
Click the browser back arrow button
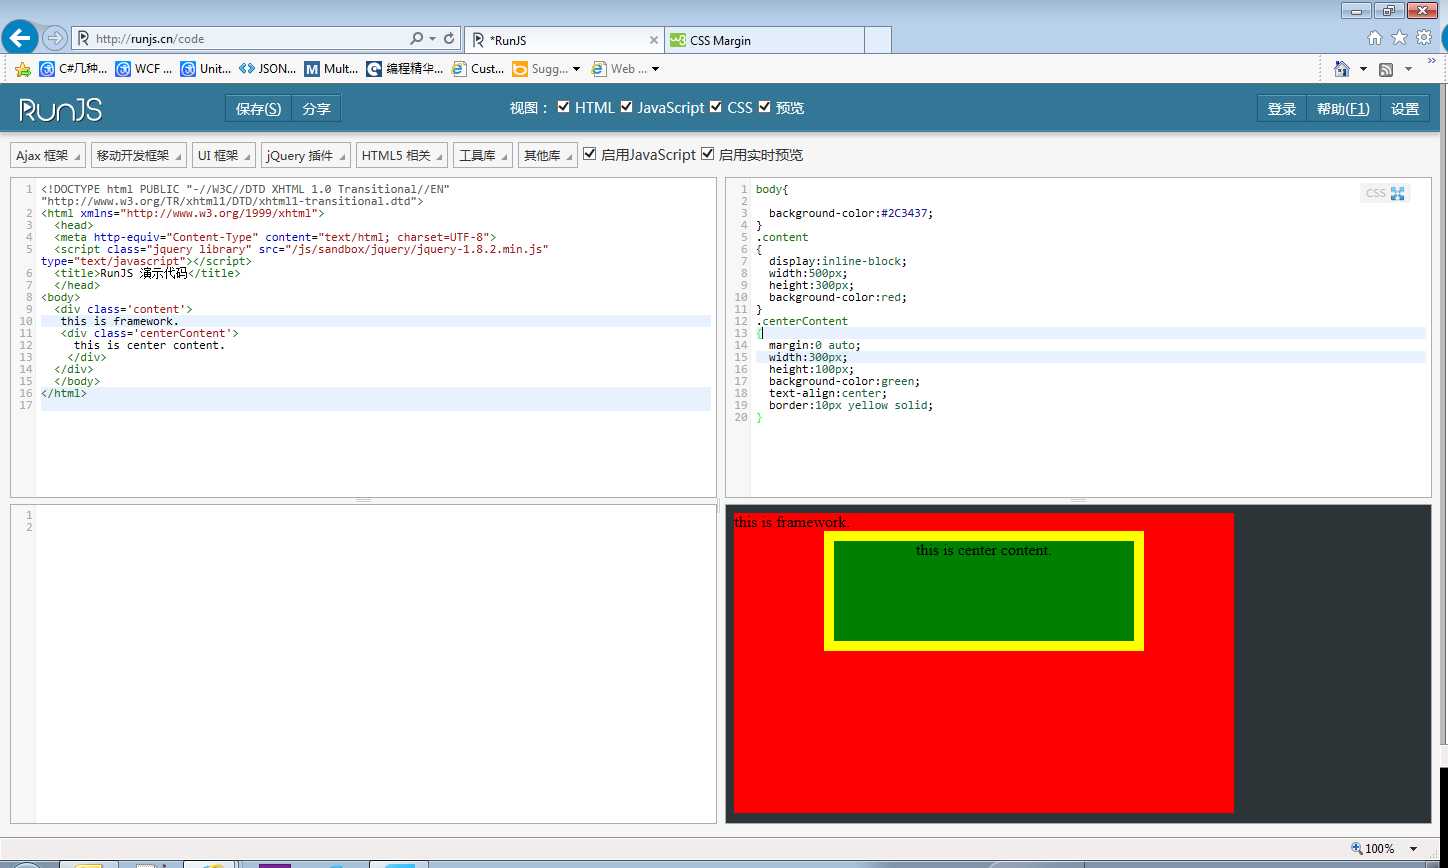click(20, 38)
